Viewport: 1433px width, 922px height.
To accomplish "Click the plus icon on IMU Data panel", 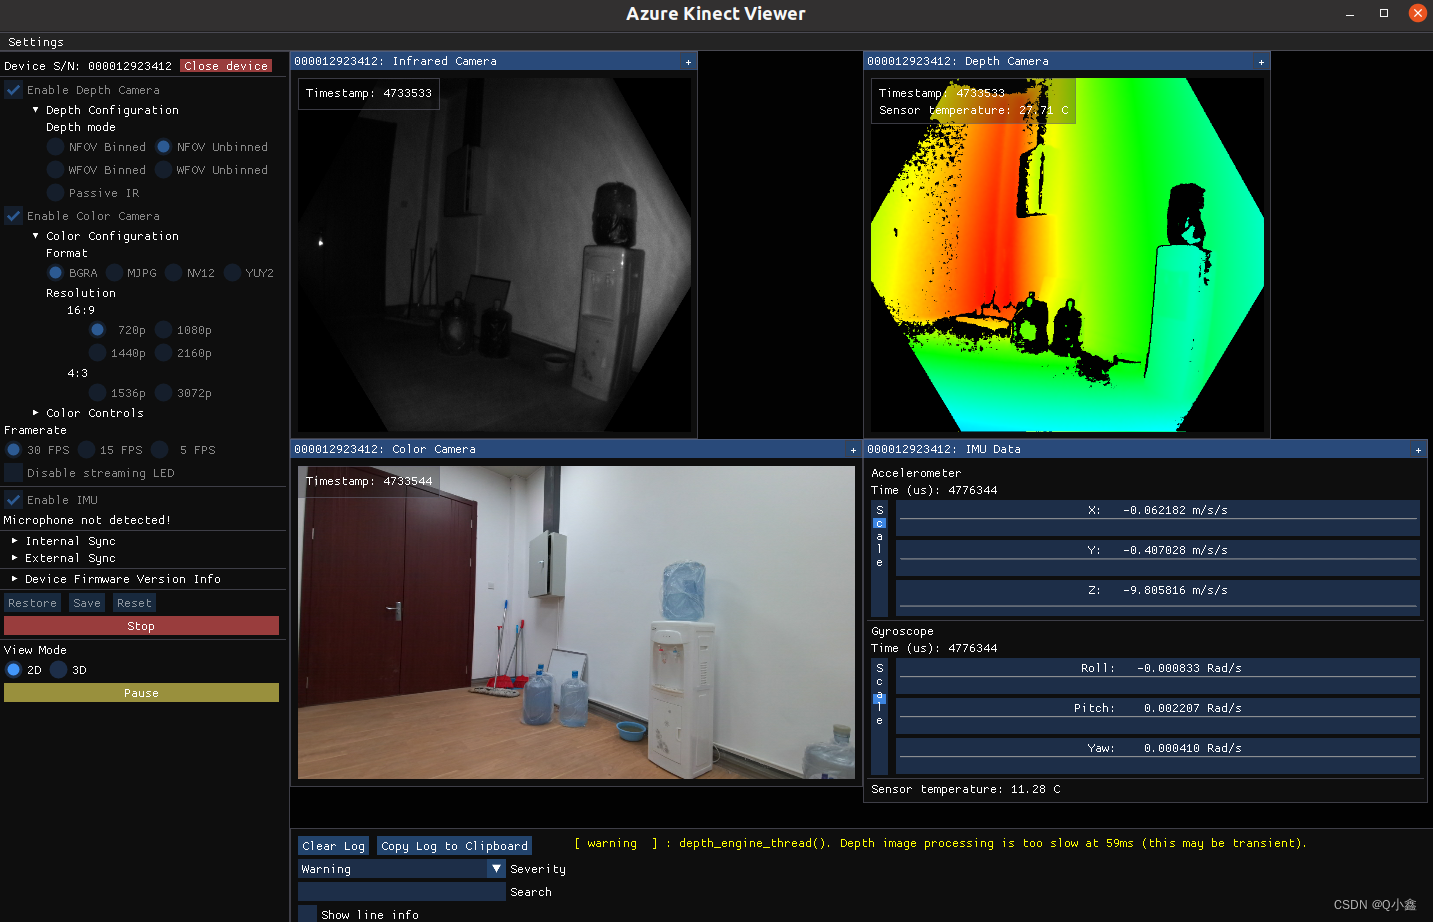I will click(x=1418, y=449).
